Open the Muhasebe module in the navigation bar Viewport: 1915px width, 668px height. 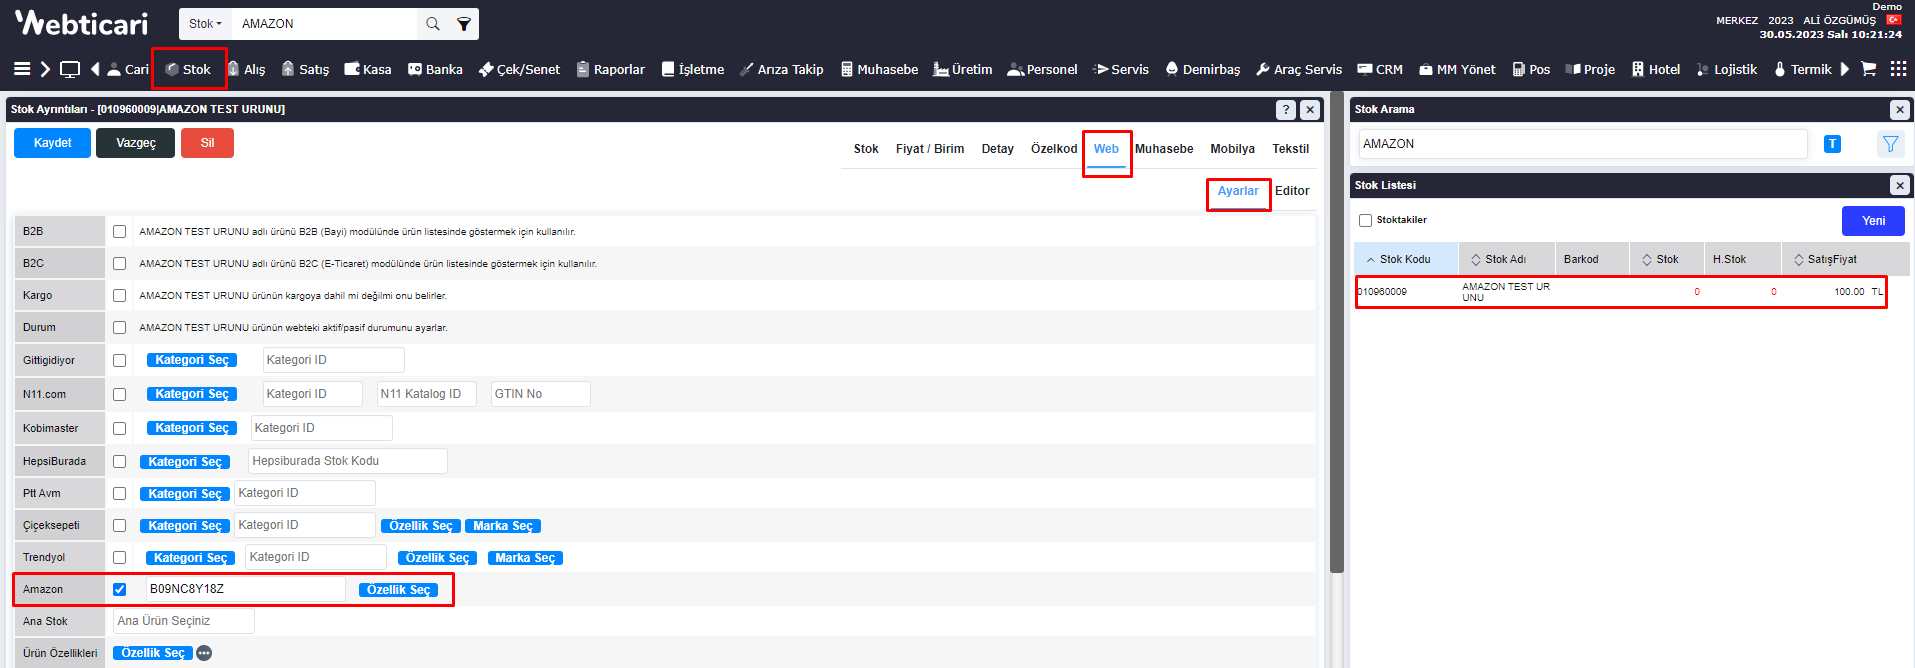[x=879, y=69]
